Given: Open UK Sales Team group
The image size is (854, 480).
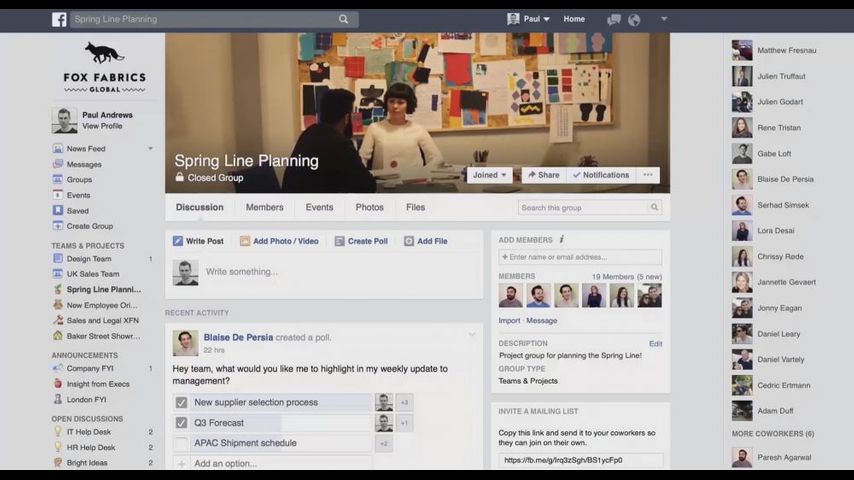Looking at the screenshot, I should [x=92, y=274].
